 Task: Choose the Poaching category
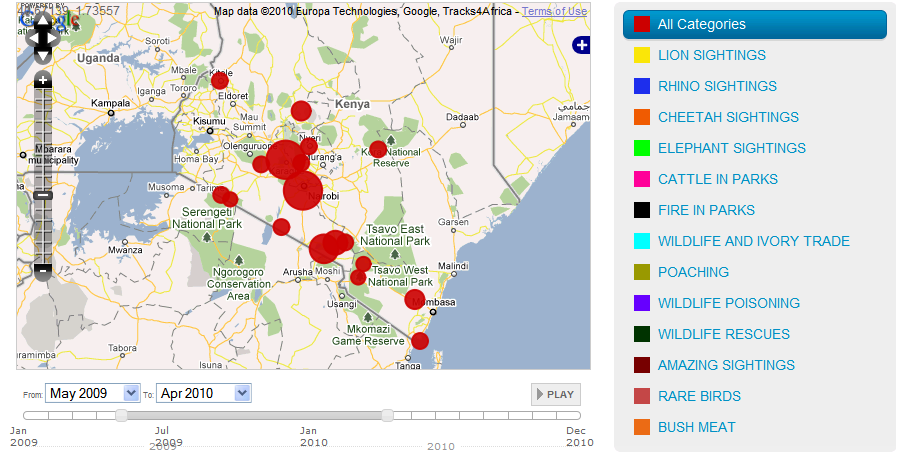click(x=693, y=272)
